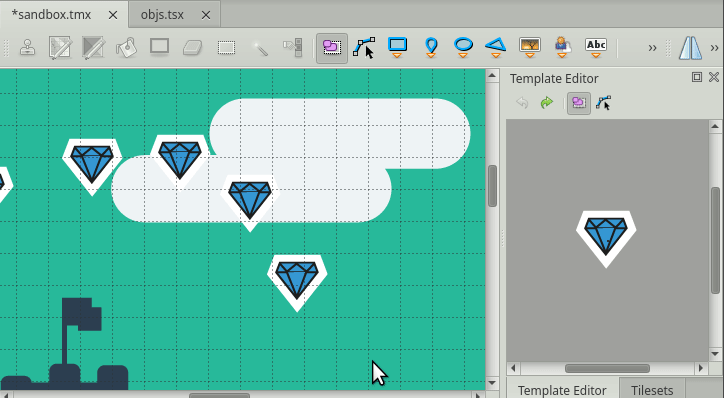Select the Terrain Brush tool
724x398 pixels.
[60, 48]
